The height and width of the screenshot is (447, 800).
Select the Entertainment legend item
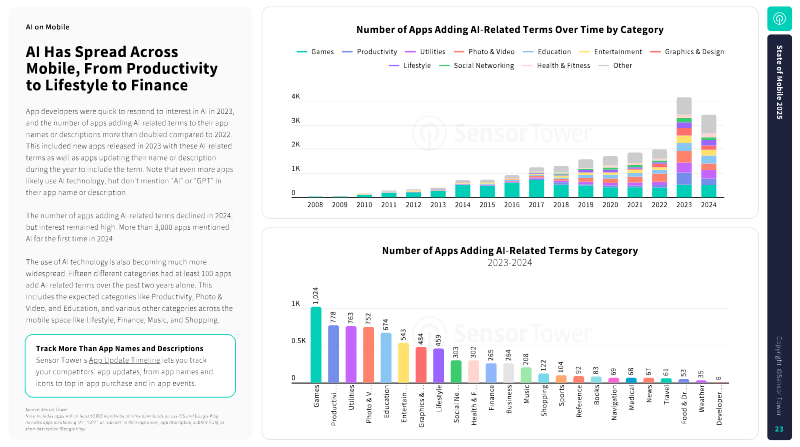coord(611,52)
